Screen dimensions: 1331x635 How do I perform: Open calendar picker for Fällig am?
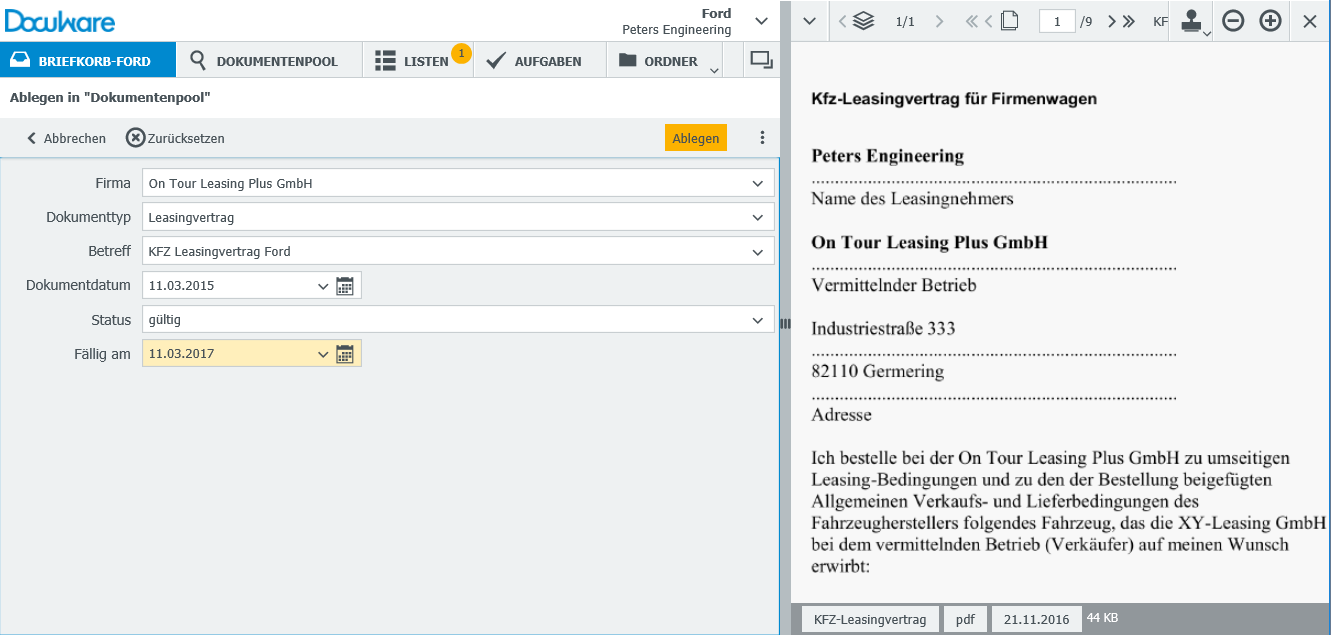coord(345,354)
